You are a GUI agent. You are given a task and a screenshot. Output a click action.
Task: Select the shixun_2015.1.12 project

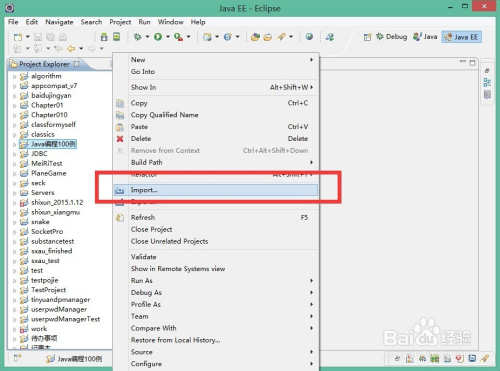tap(57, 203)
